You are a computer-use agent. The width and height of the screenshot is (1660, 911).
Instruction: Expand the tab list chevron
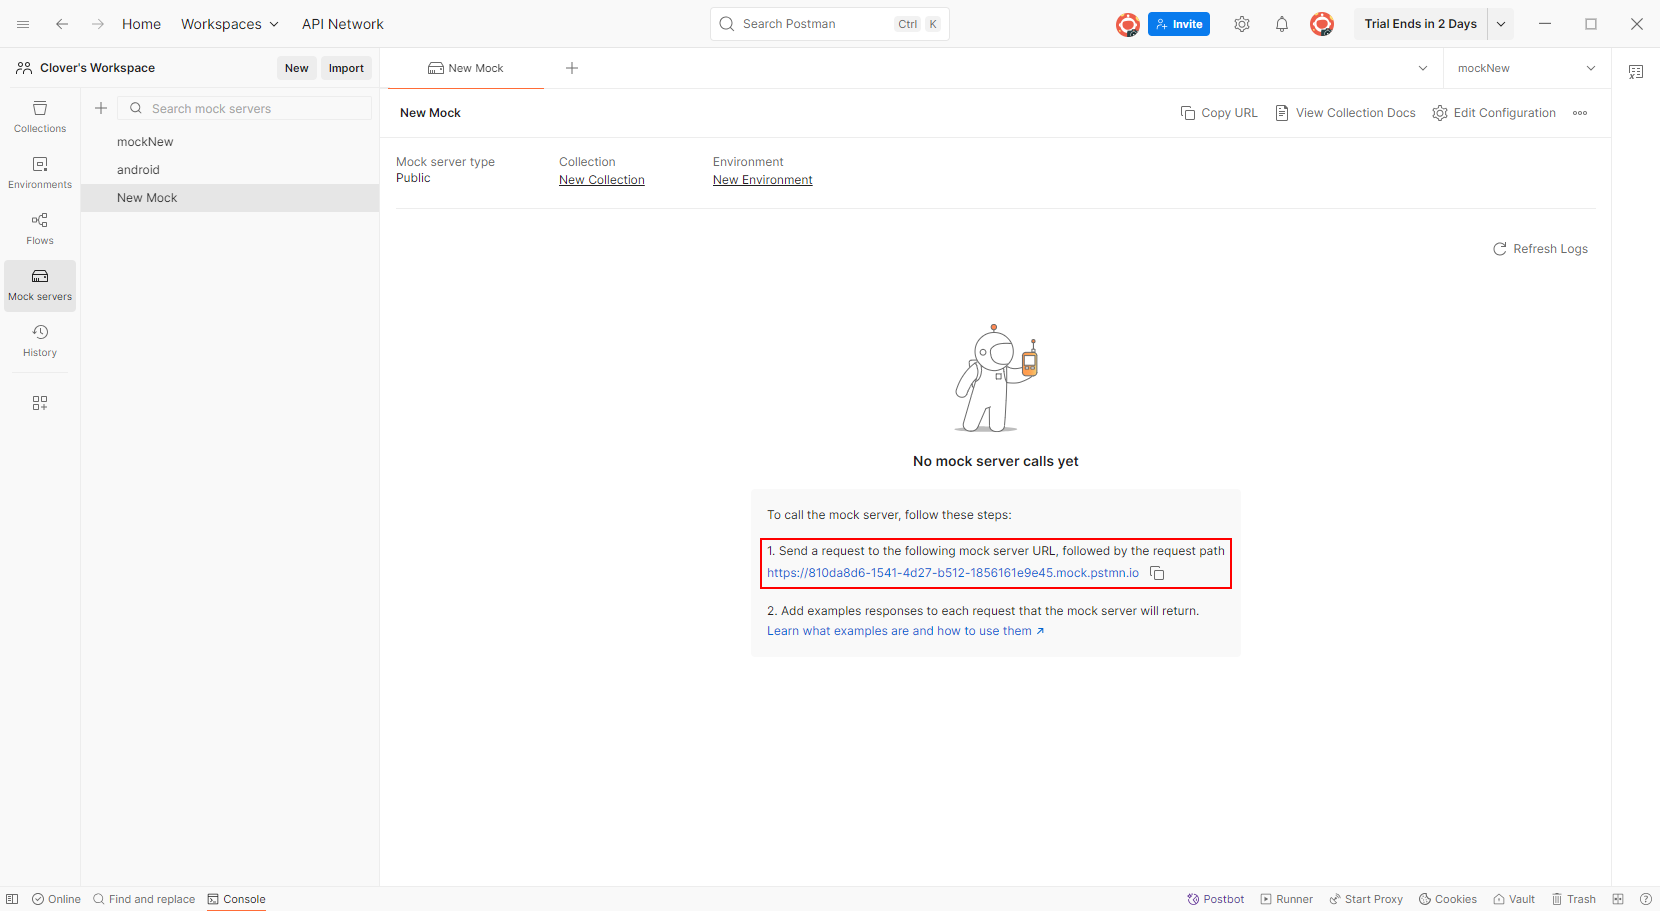[x=1423, y=68]
